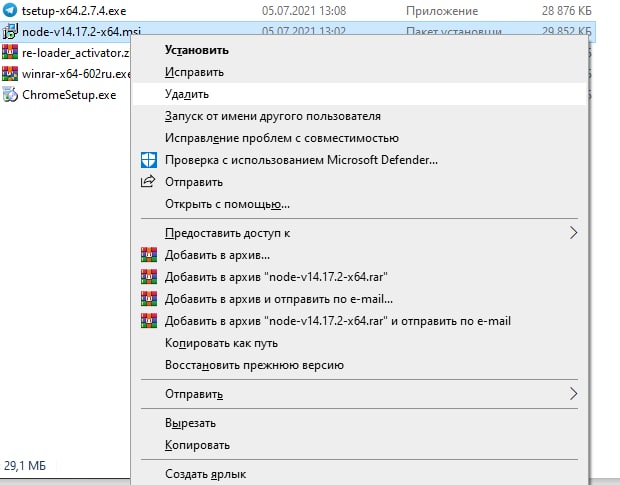
Task: Select the ChromeSetup.exe file icon
Action: click(x=10, y=95)
